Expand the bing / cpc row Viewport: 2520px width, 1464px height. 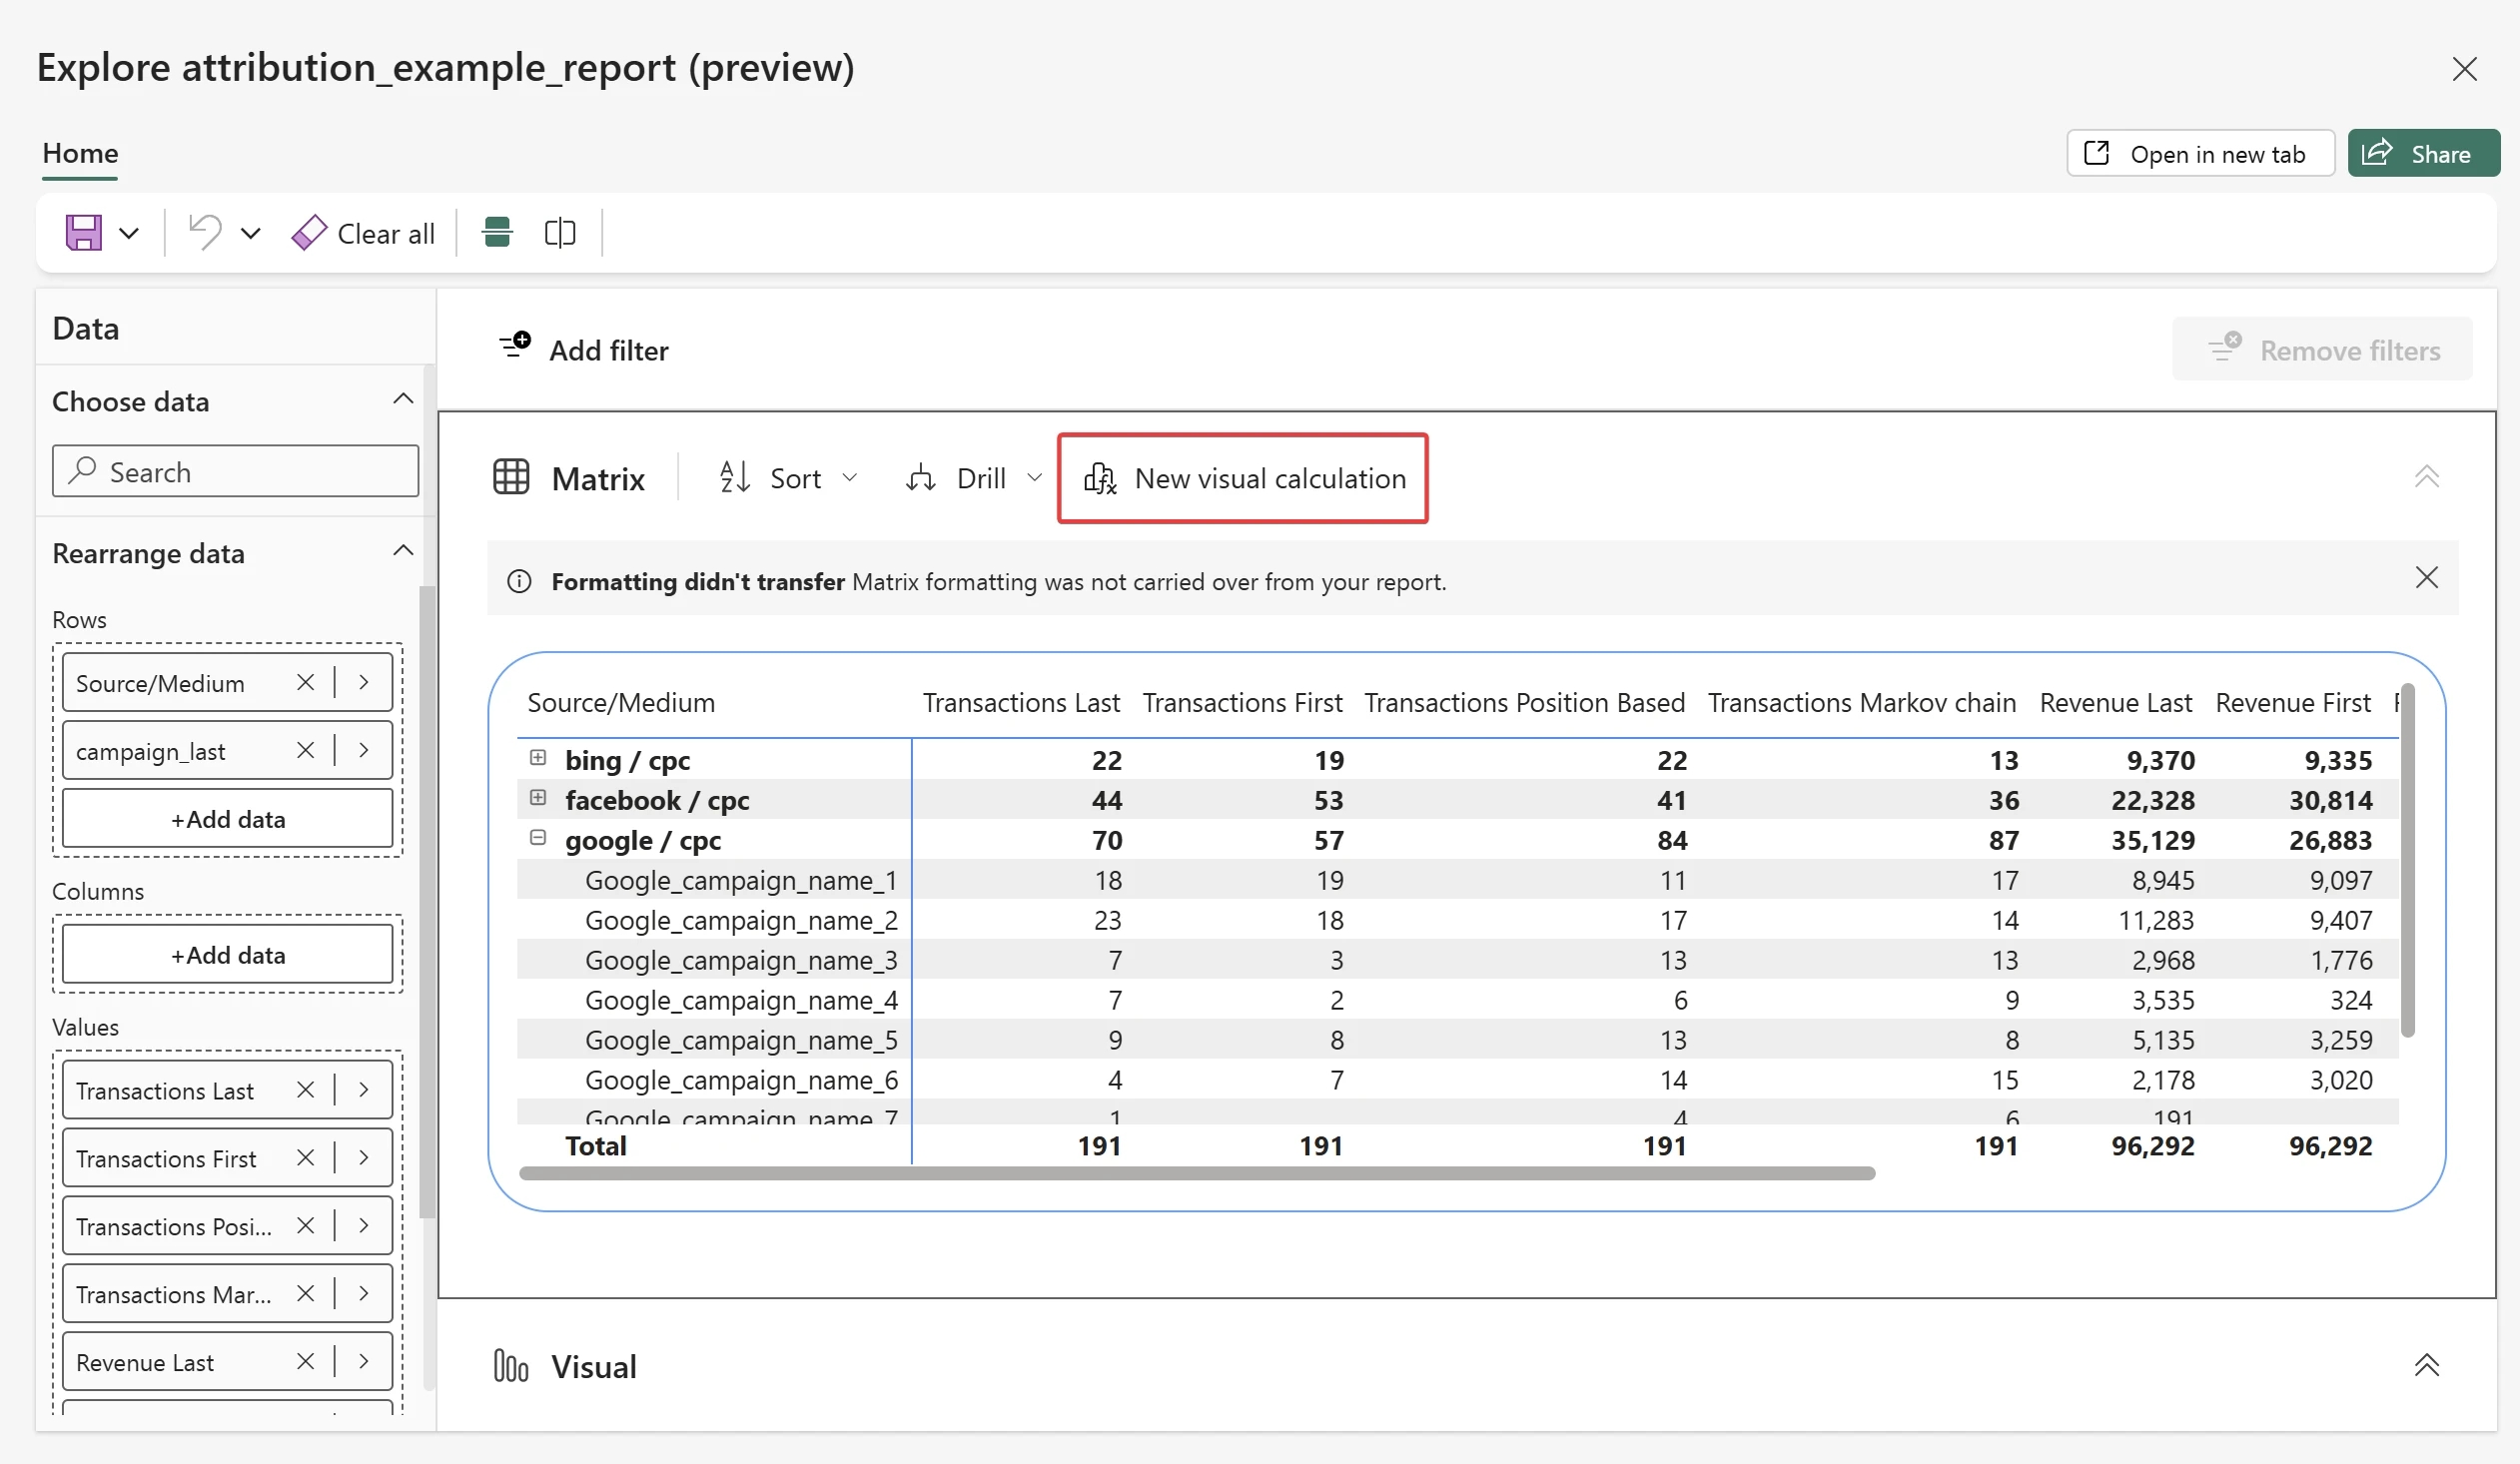click(x=538, y=758)
